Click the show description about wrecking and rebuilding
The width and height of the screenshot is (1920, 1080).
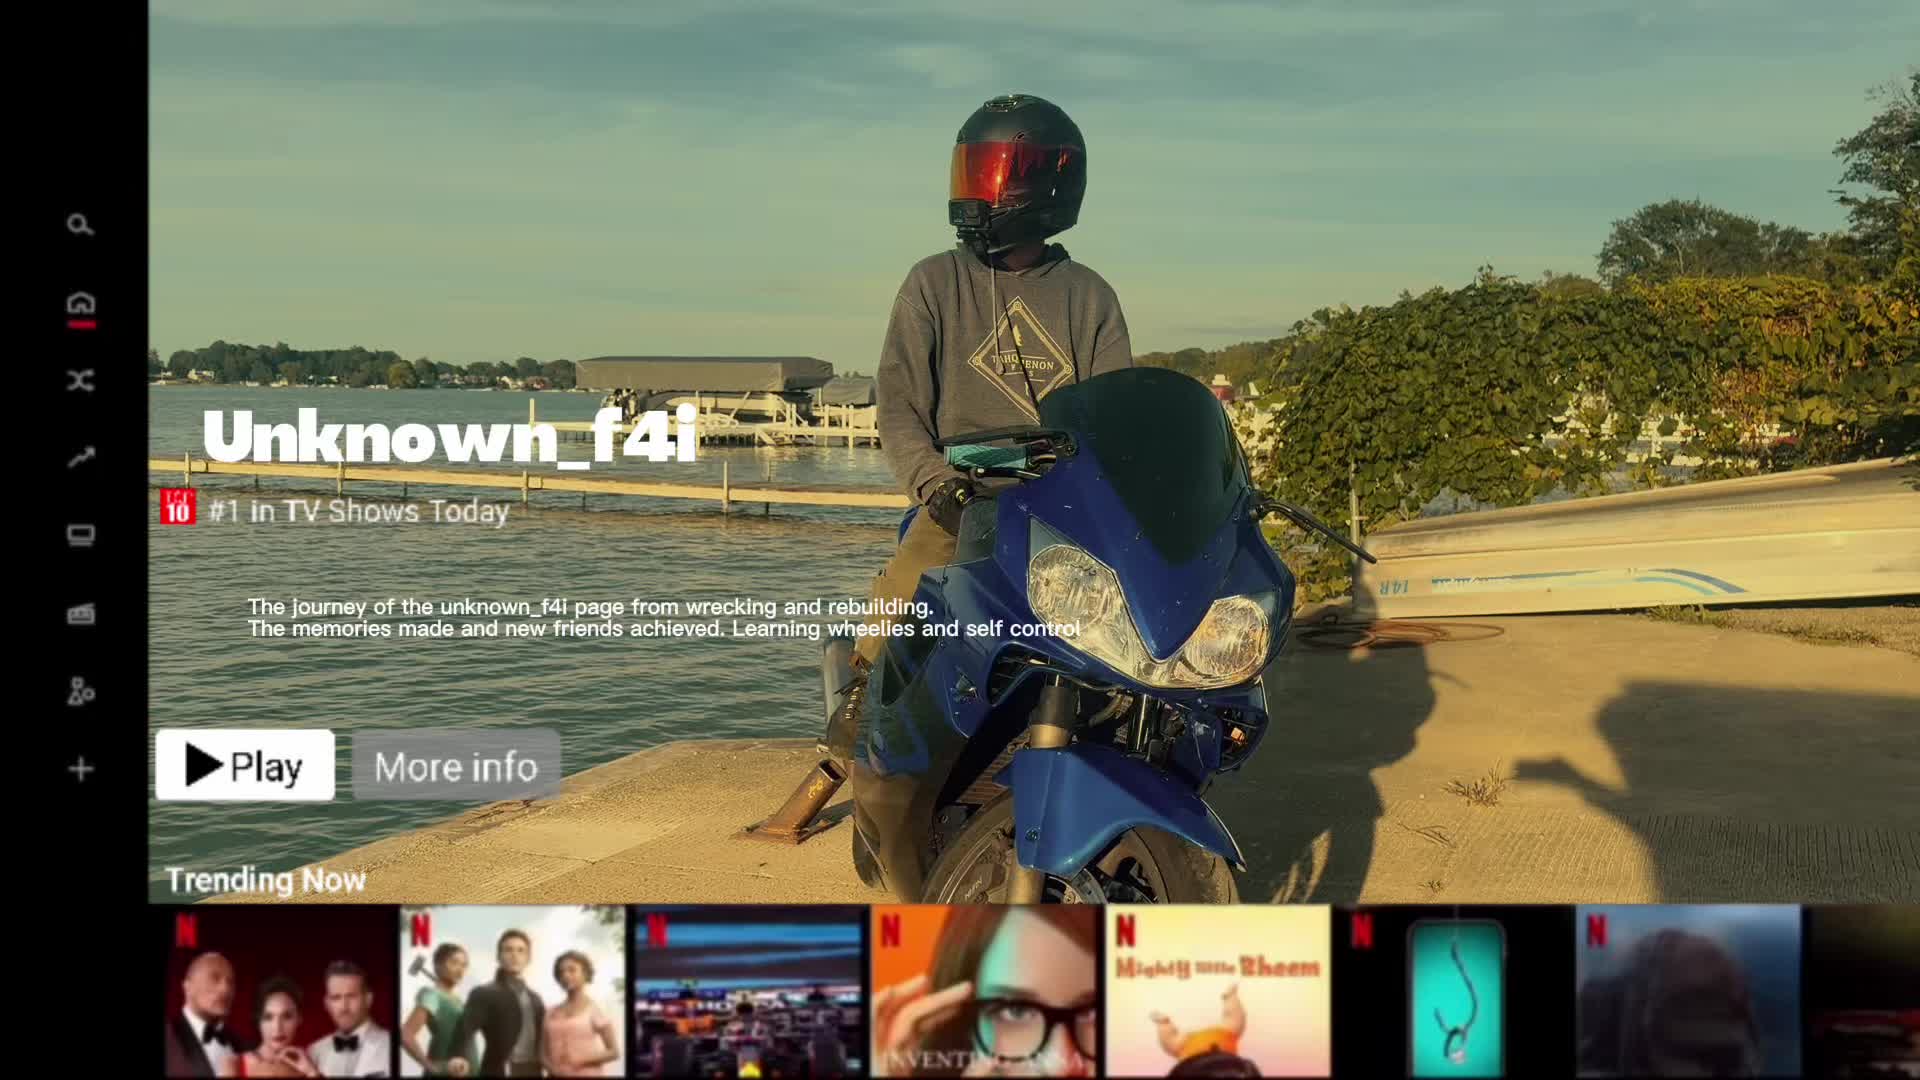664,618
